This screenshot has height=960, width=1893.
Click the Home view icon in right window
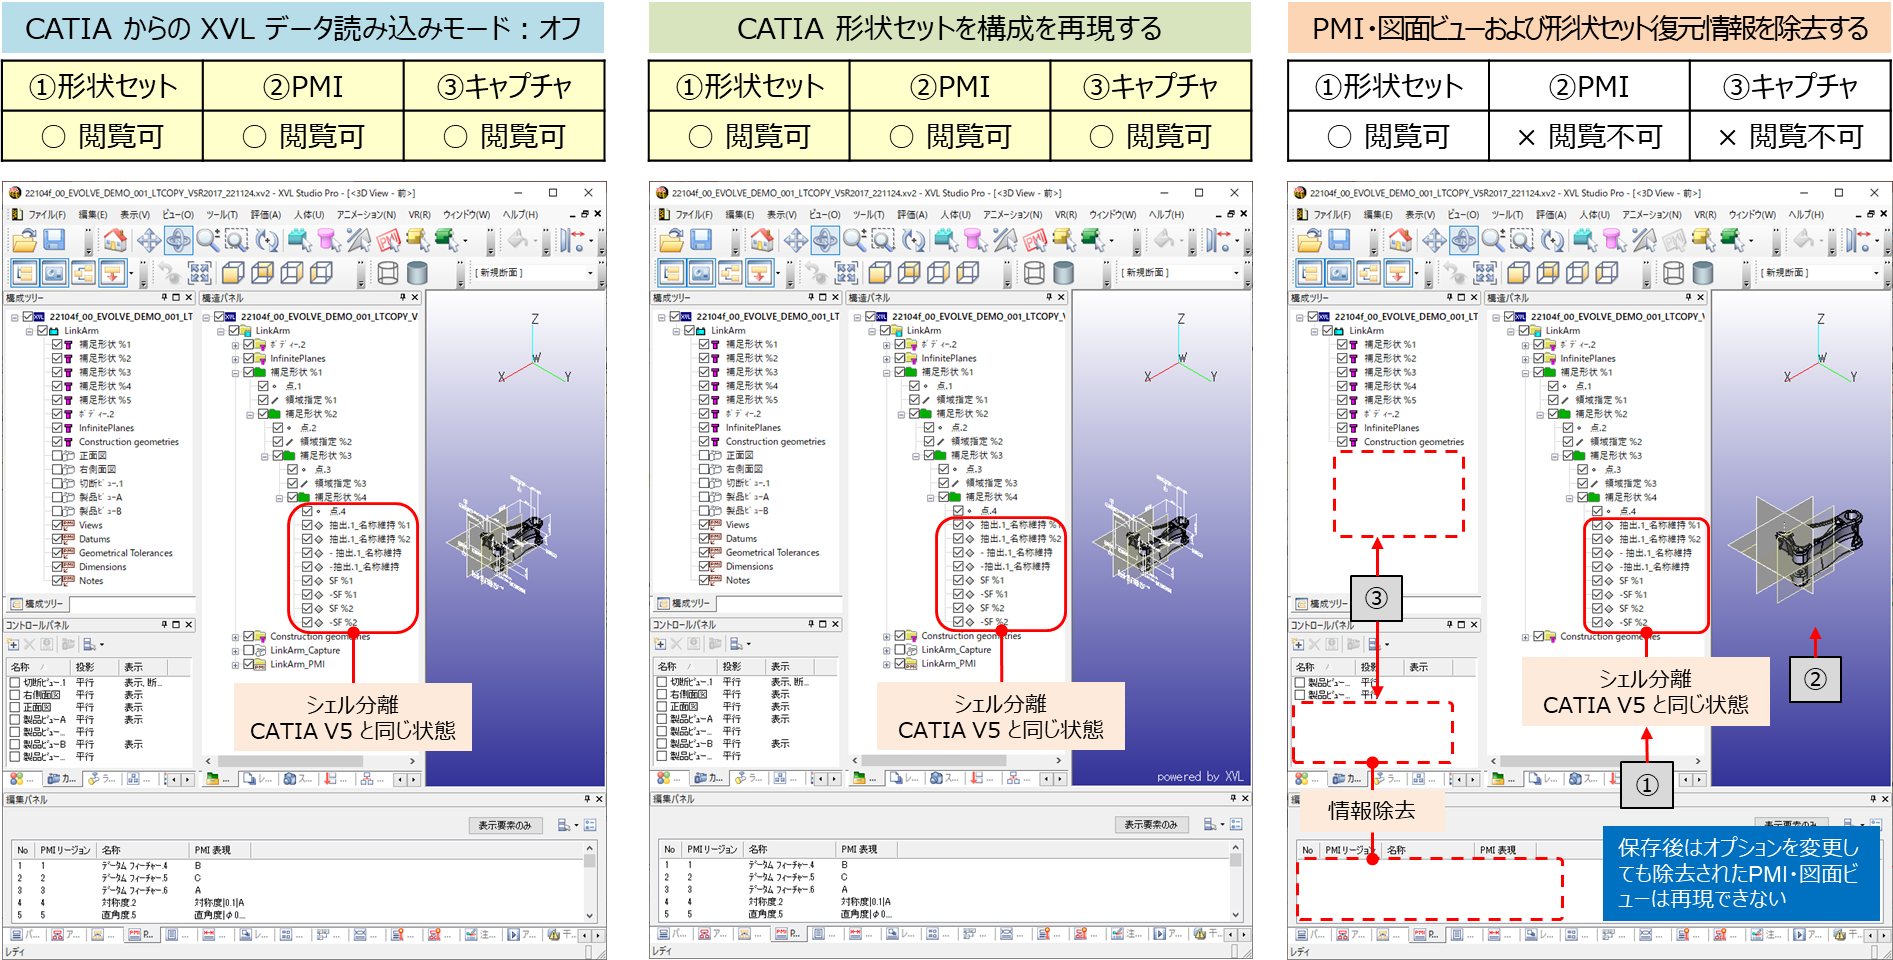[x=1400, y=240]
